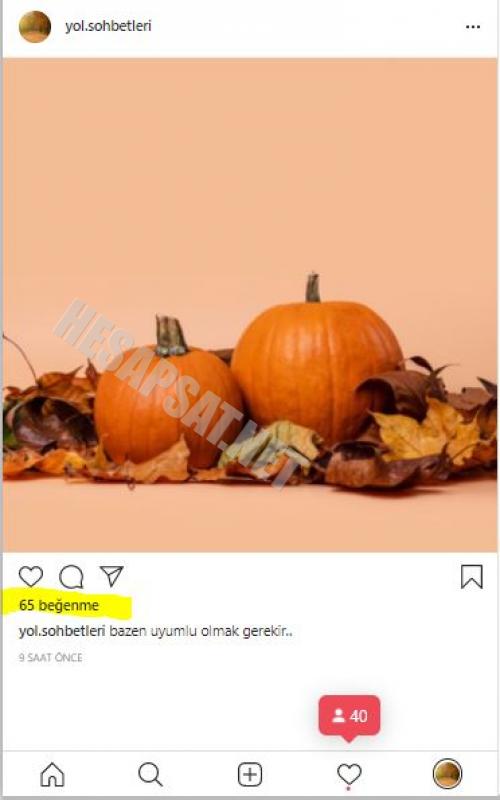Click the 40 new followers notification bubble
Viewport: 500px width, 800px height.
[349, 716]
